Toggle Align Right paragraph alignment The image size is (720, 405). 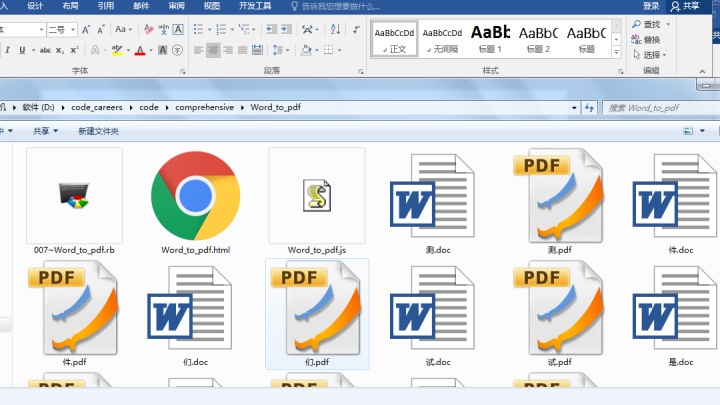pos(228,50)
